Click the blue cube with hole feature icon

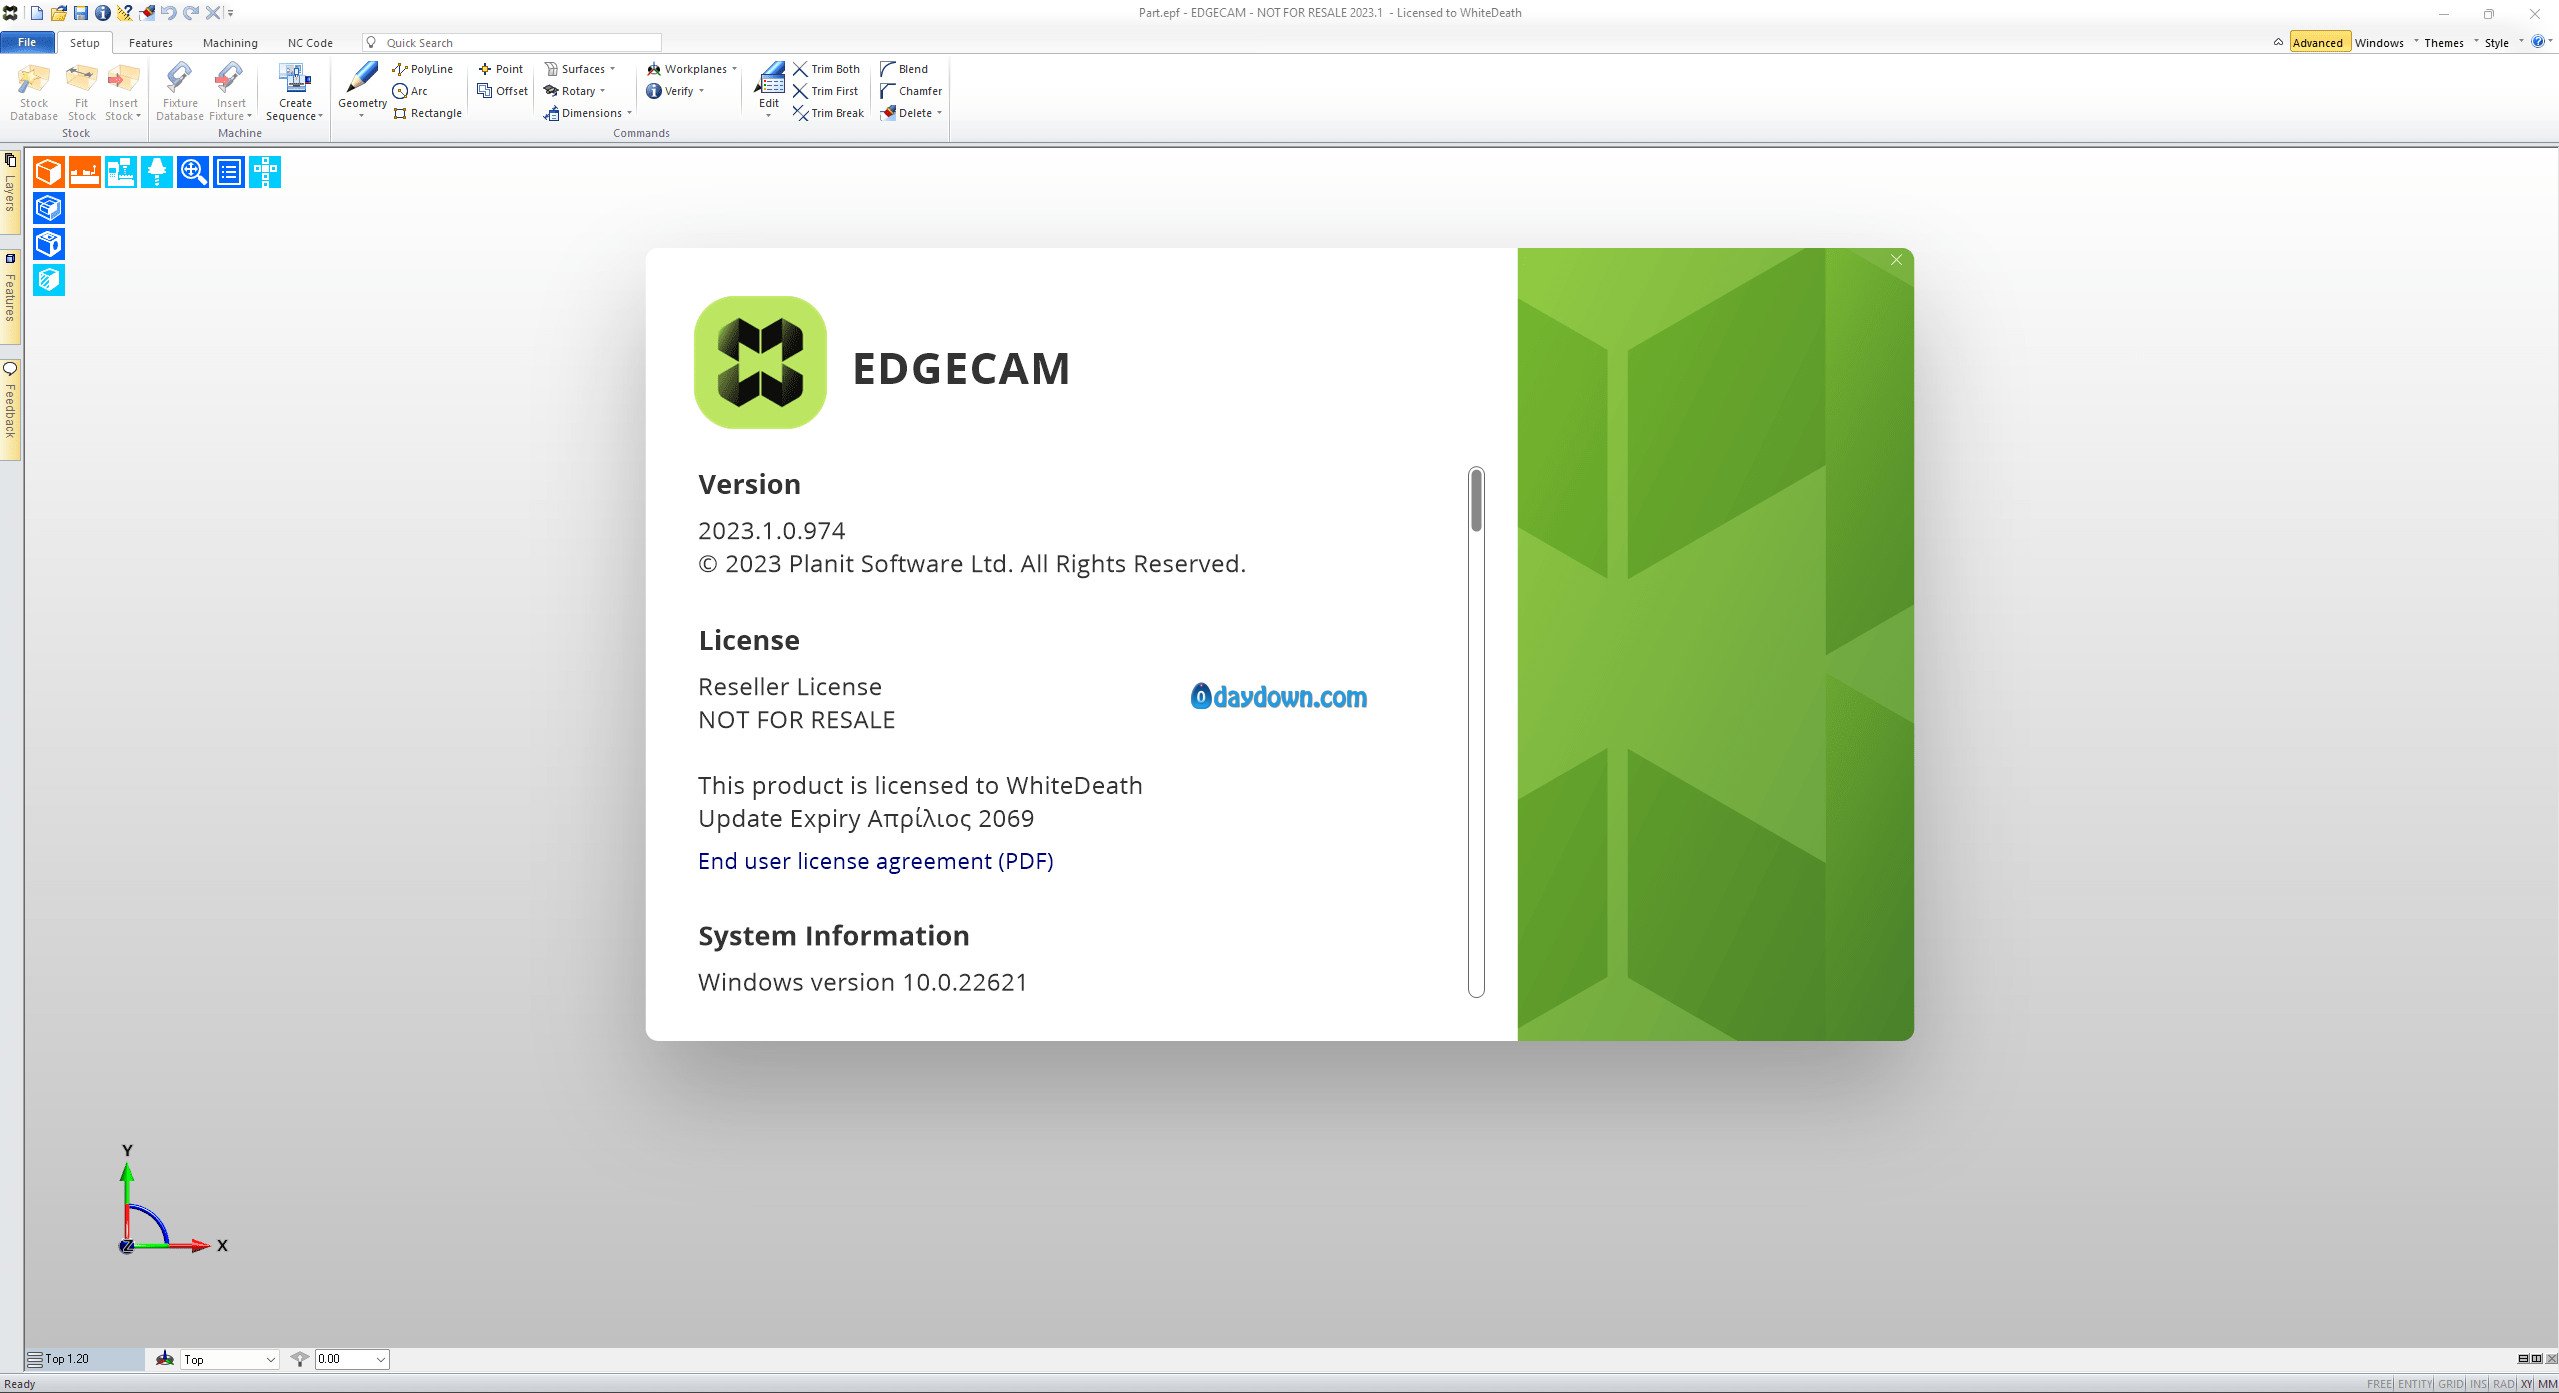pyautogui.click(x=49, y=244)
